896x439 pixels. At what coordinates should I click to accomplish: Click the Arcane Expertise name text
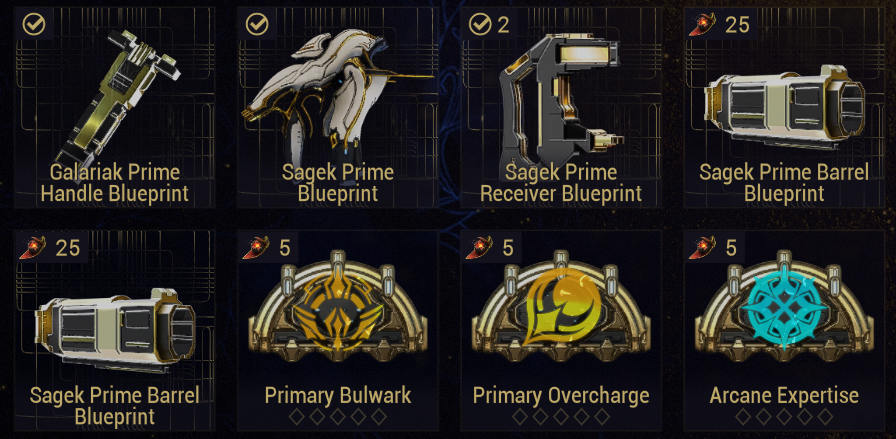tap(784, 395)
